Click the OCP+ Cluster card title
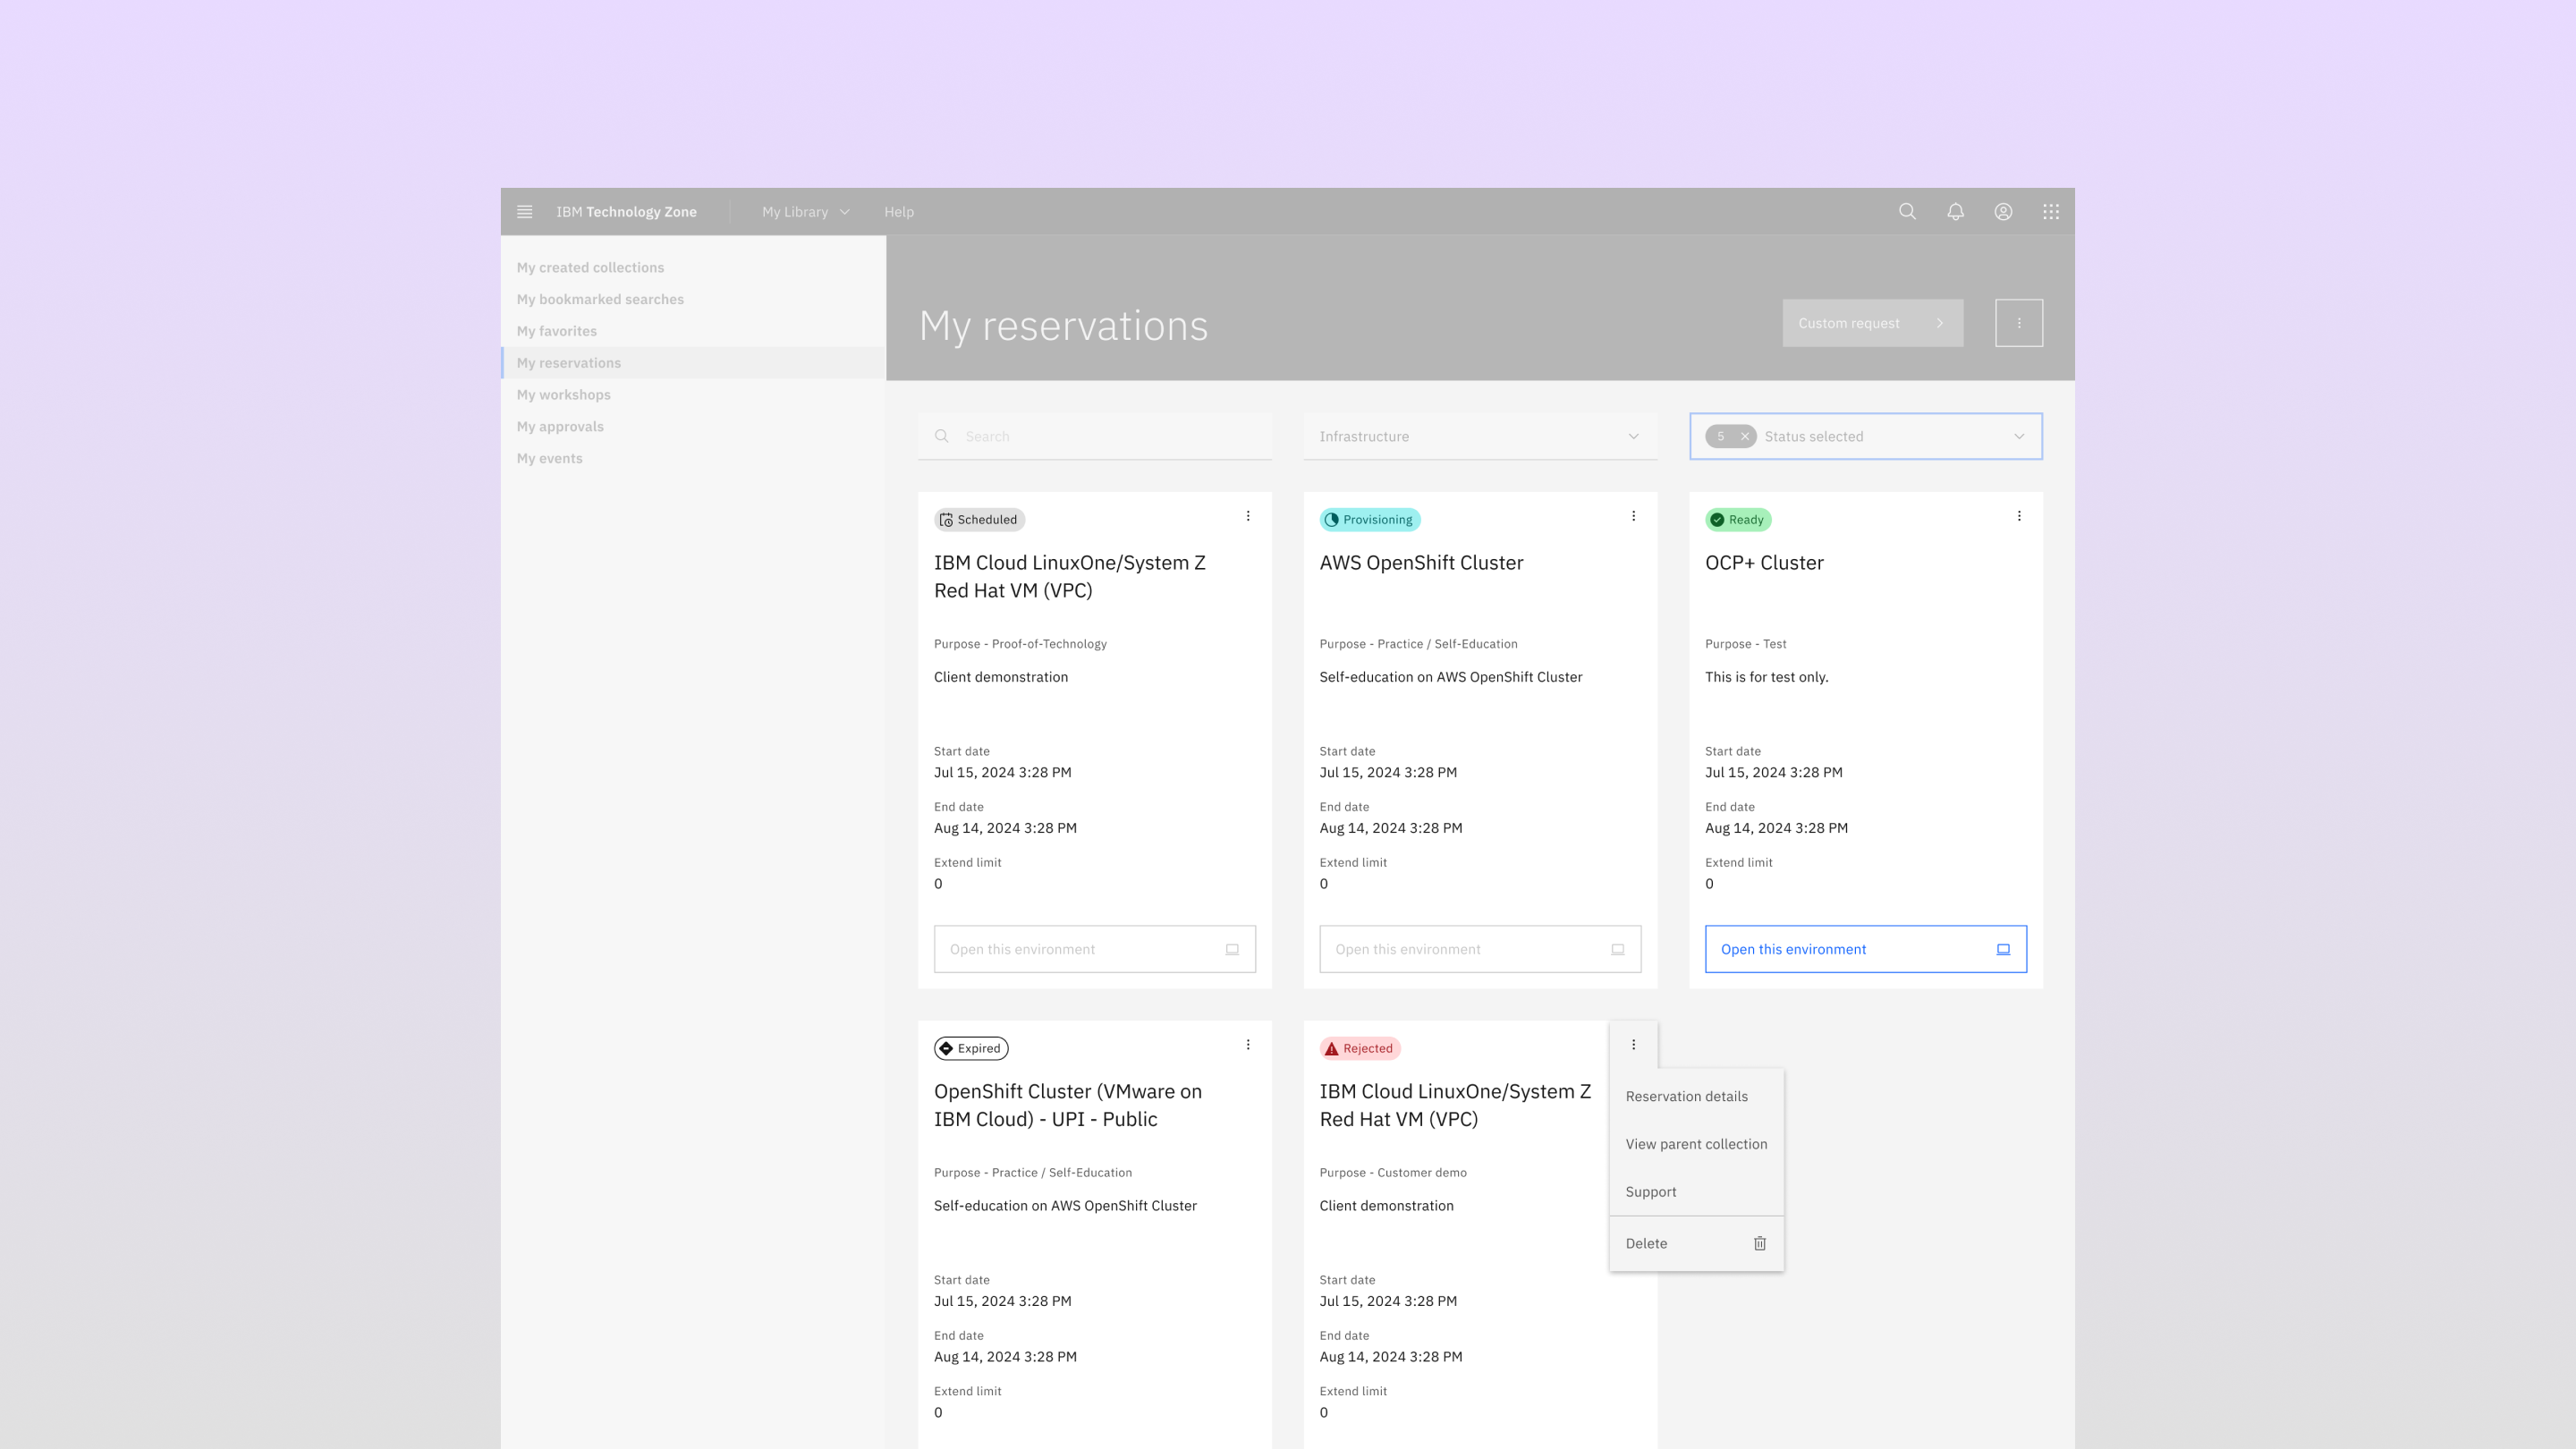Viewport: 2576px width, 1449px height. click(1764, 563)
